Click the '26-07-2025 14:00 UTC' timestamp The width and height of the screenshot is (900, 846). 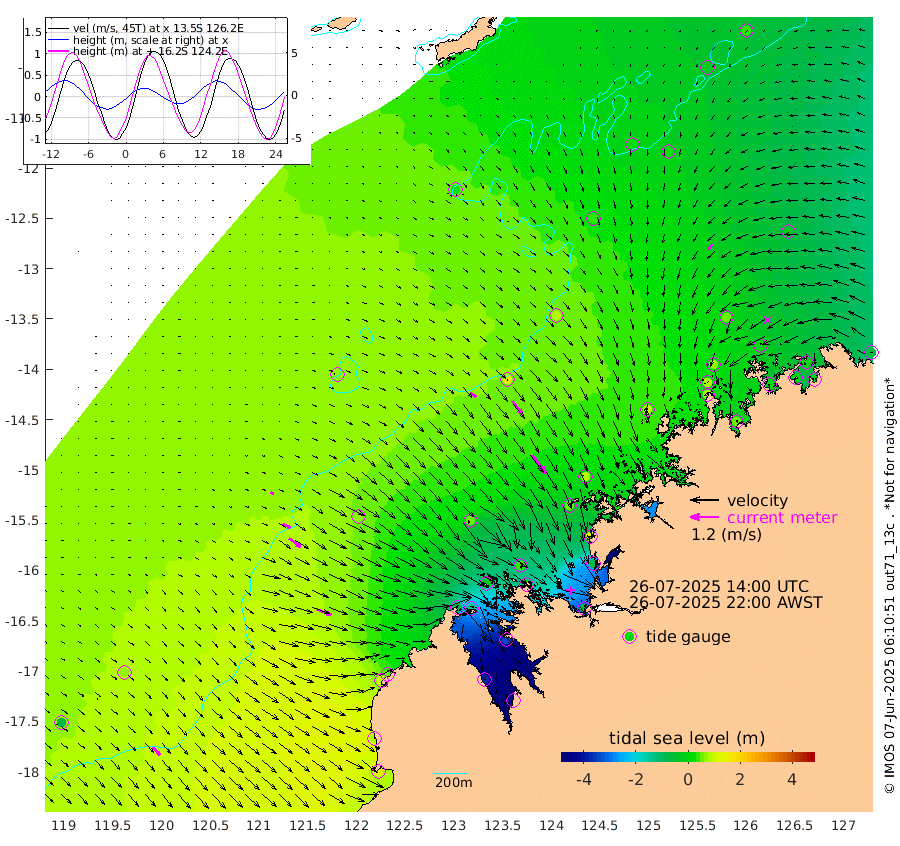pos(719,586)
